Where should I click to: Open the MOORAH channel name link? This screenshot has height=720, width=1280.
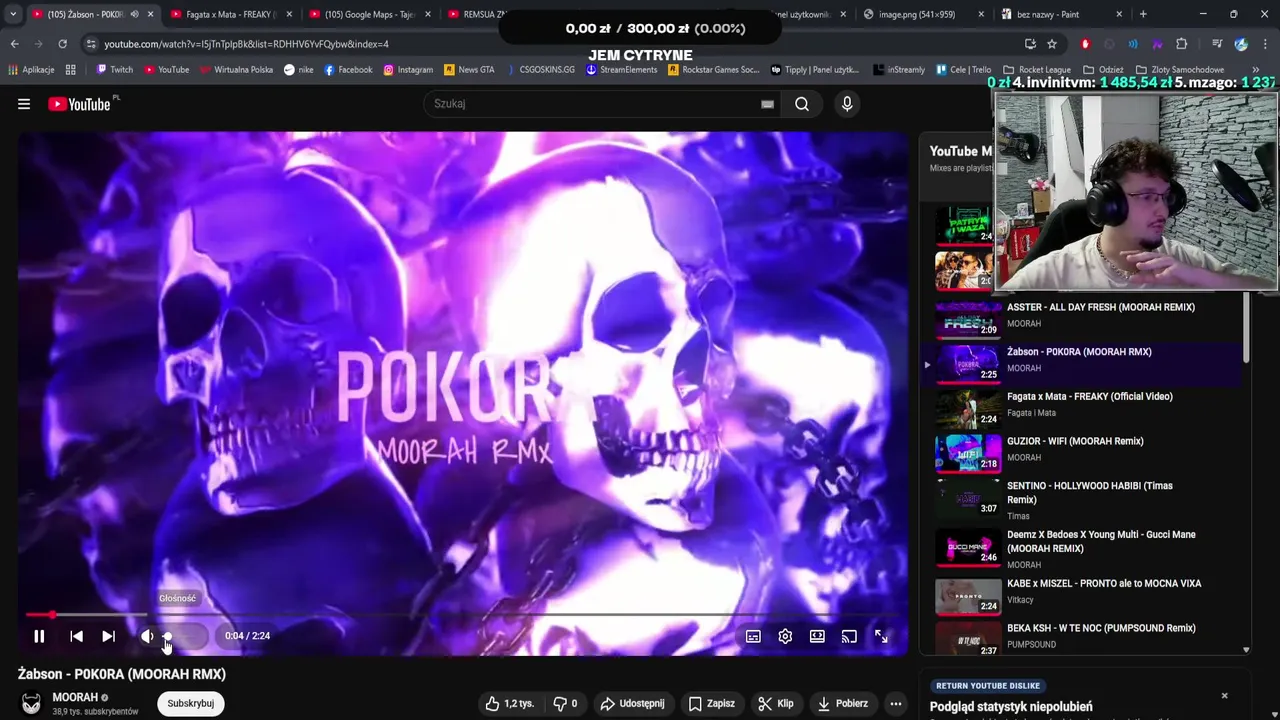click(x=75, y=697)
